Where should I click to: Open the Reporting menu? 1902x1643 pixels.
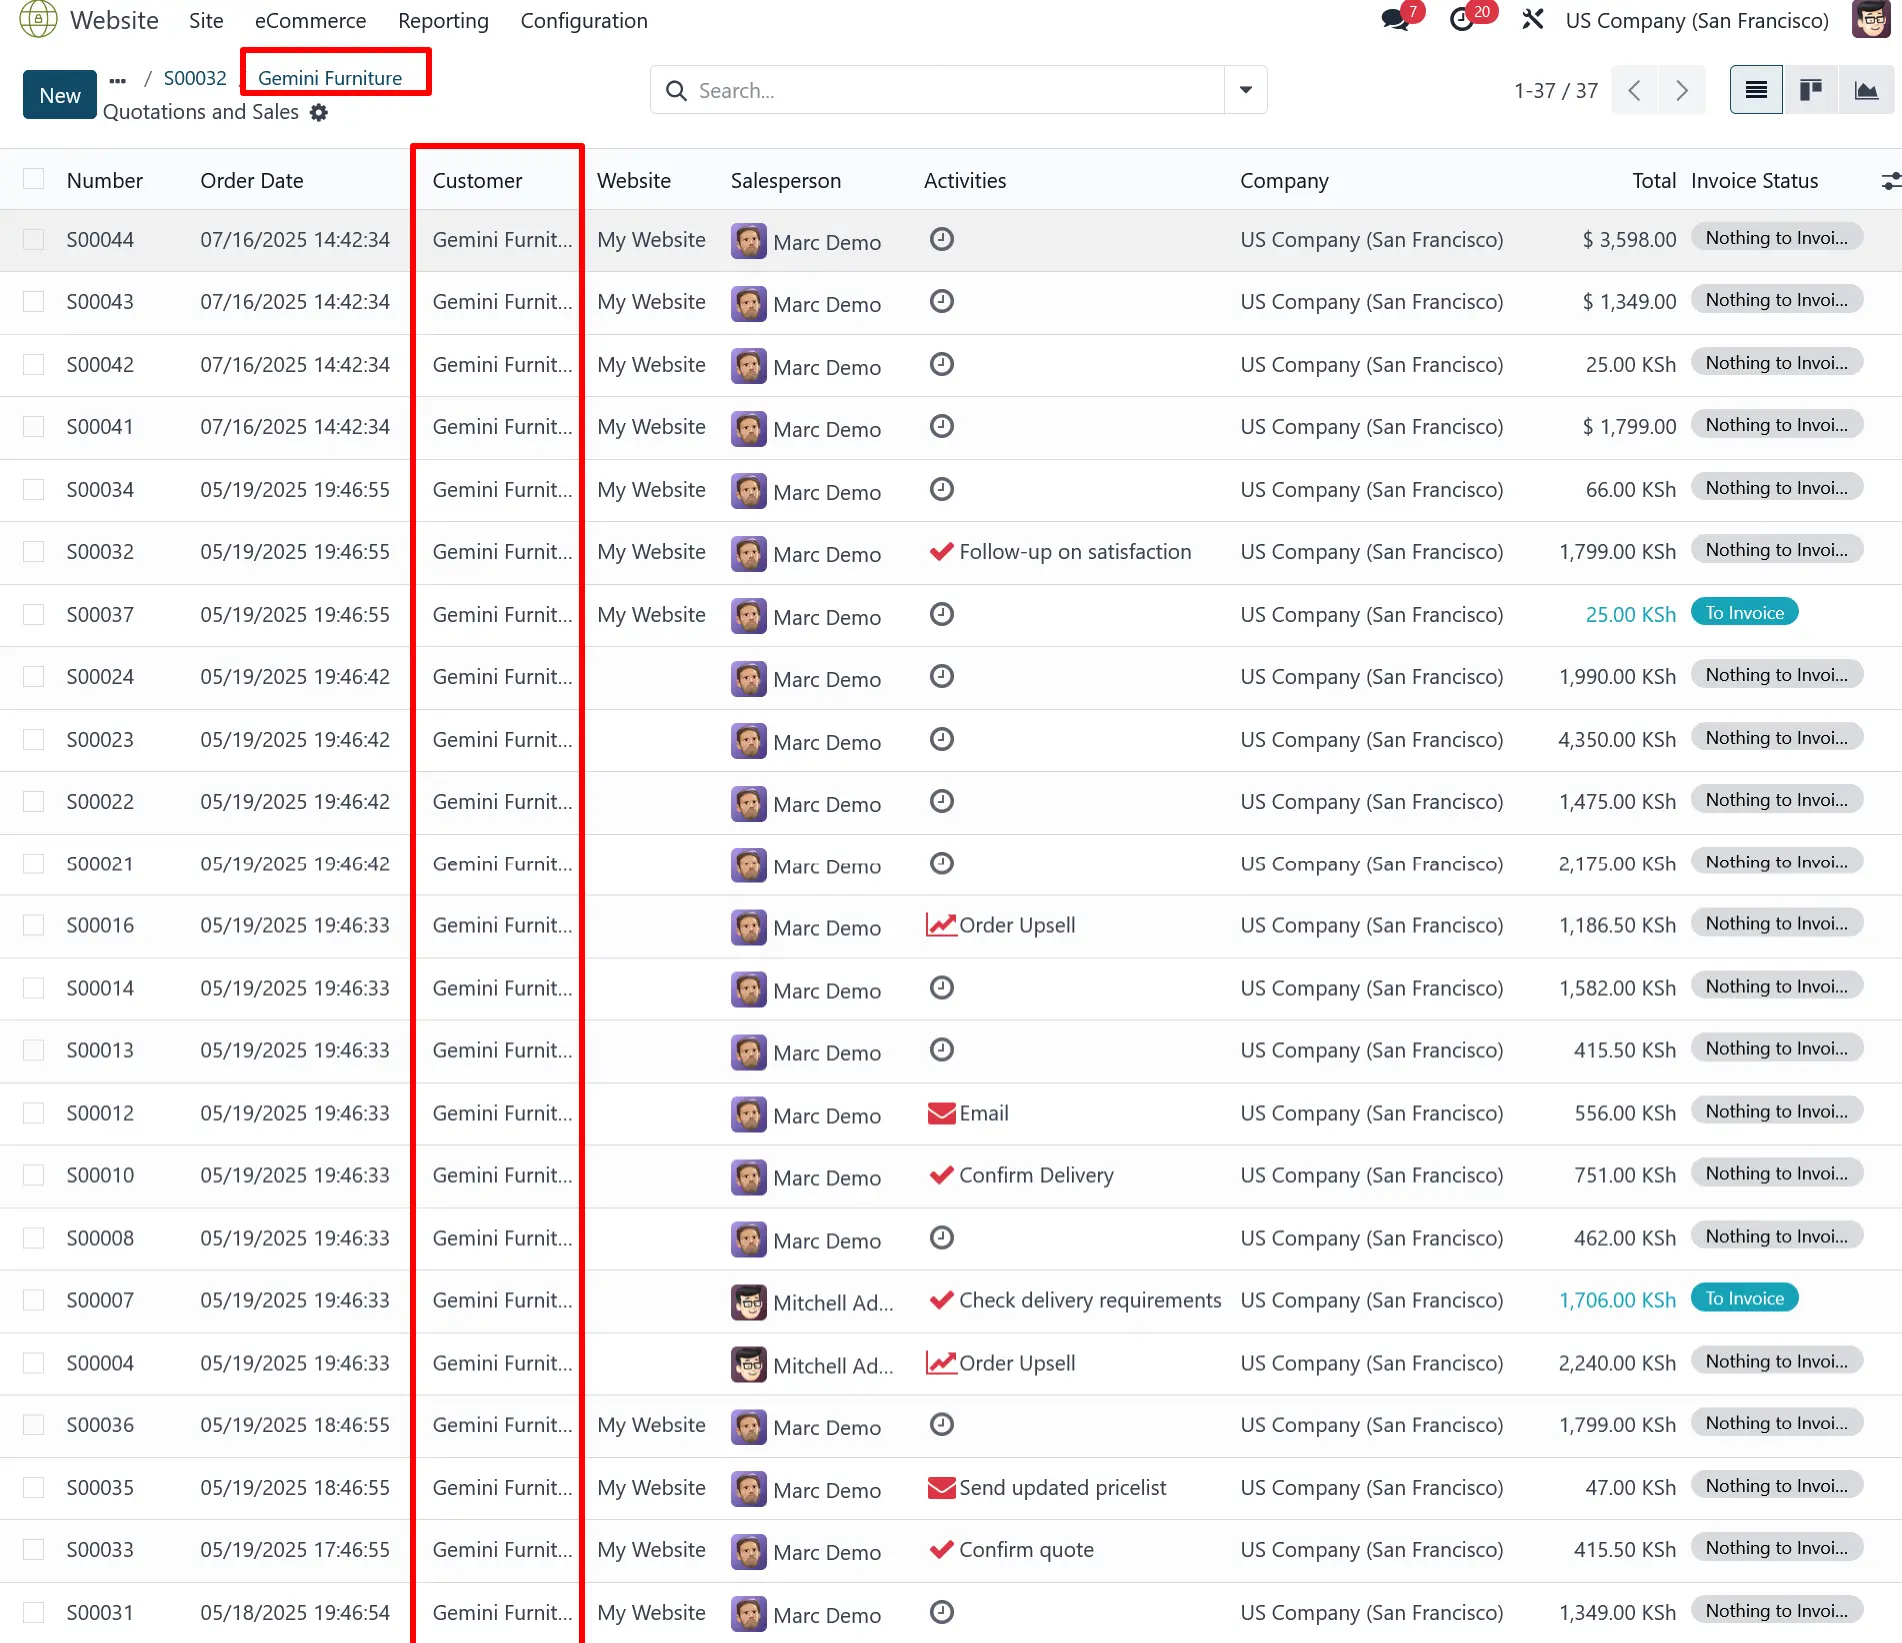coord(443,21)
